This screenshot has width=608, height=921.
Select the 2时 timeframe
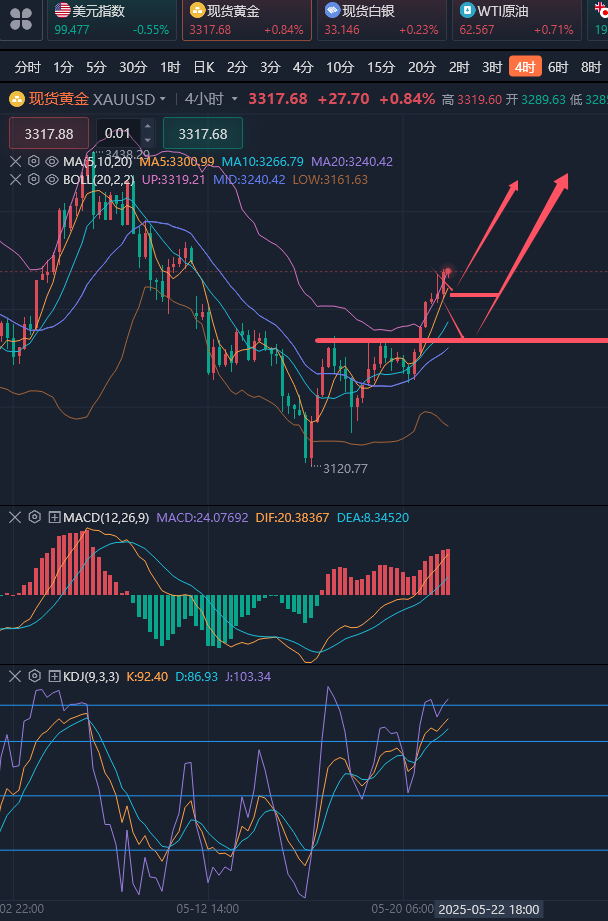point(459,68)
